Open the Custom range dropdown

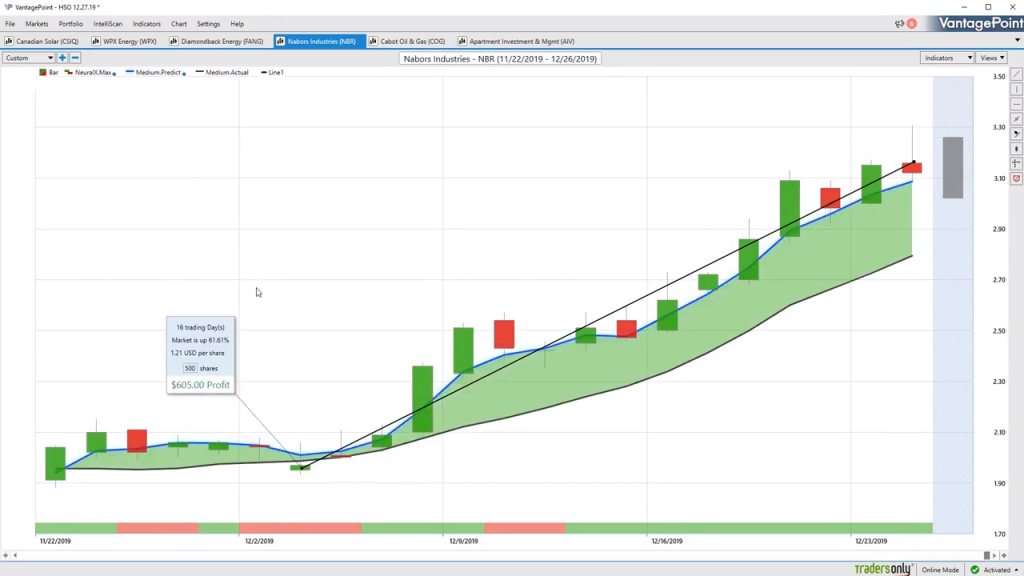[x=28, y=57]
